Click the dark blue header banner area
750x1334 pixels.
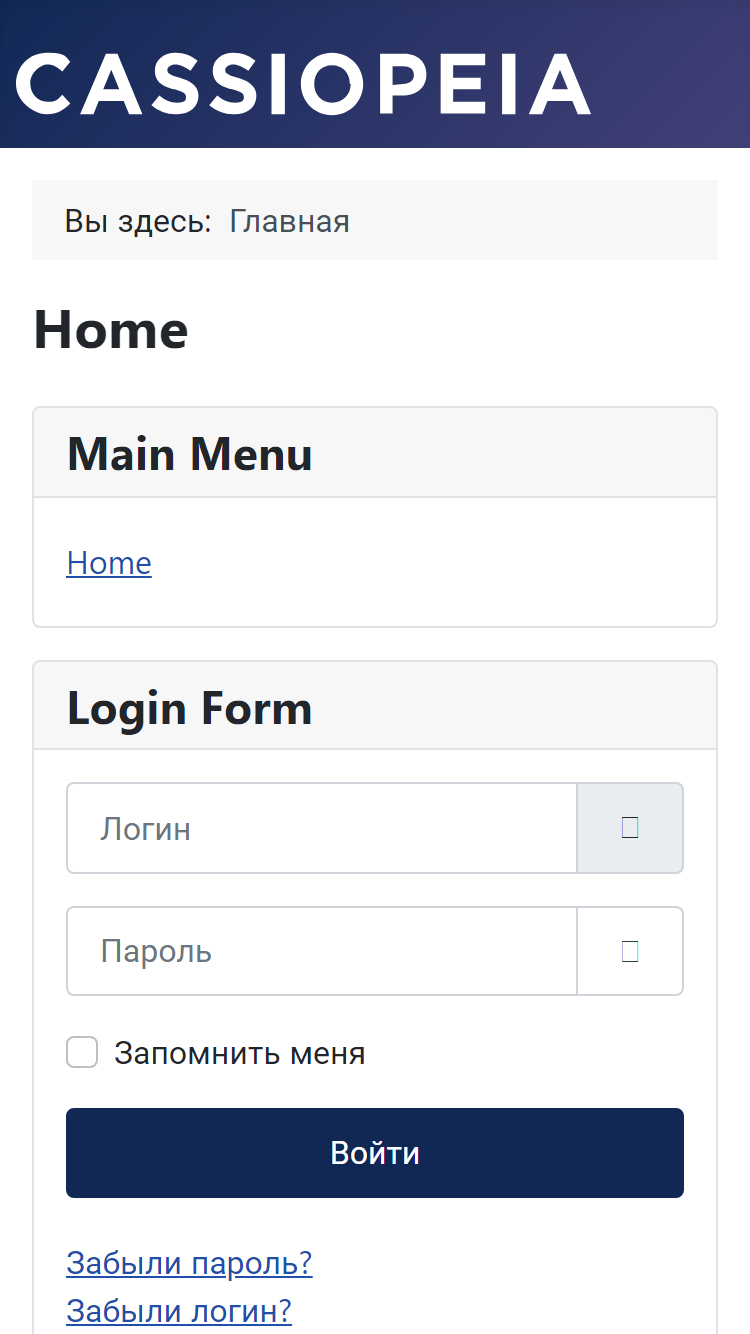(x=670, y=74)
